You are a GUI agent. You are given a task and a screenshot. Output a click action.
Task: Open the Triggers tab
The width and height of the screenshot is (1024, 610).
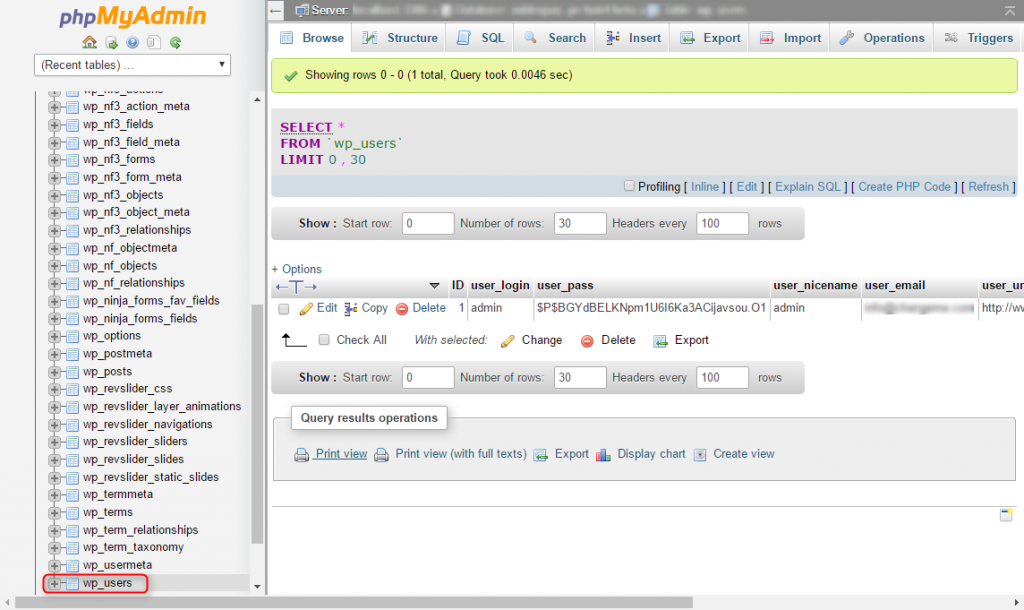point(979,38)
